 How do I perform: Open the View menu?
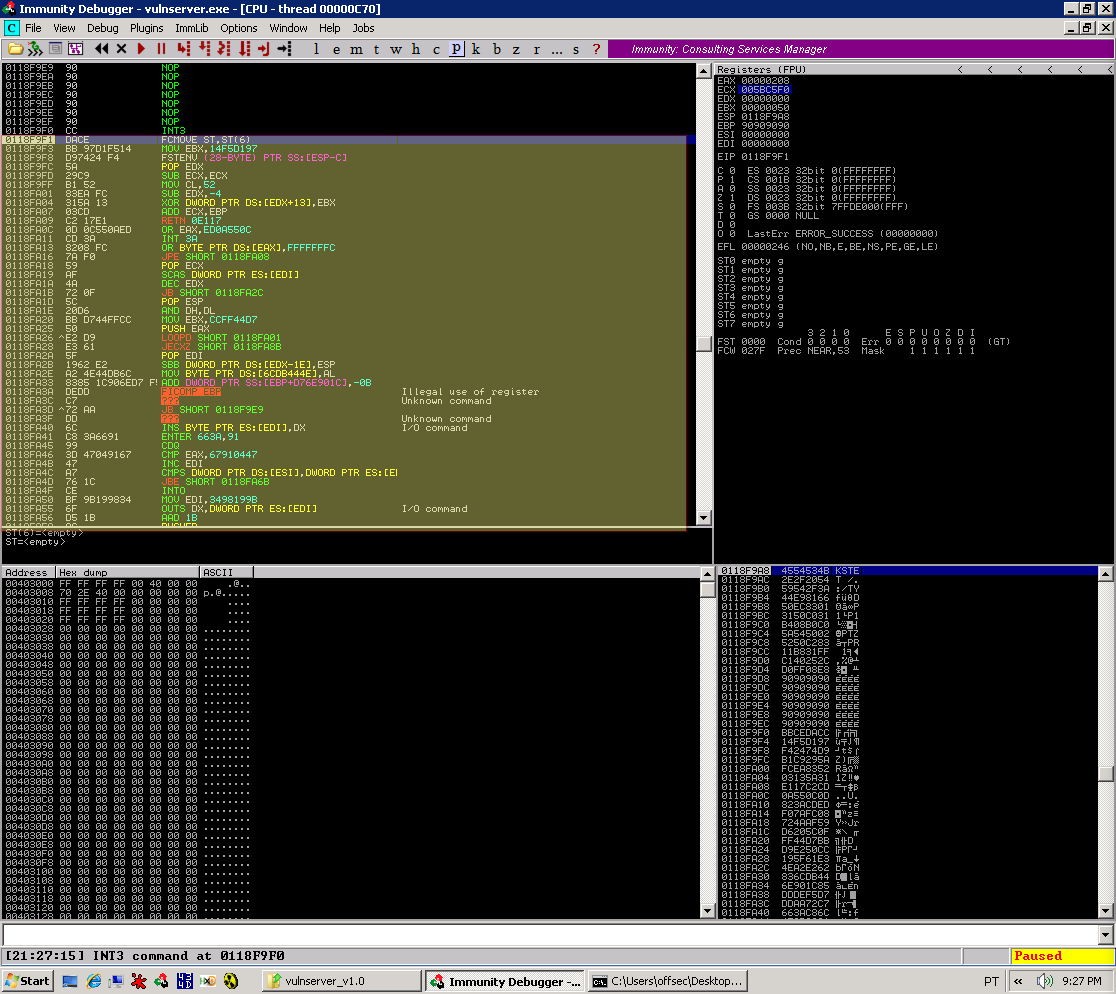(x=63, y=28)
